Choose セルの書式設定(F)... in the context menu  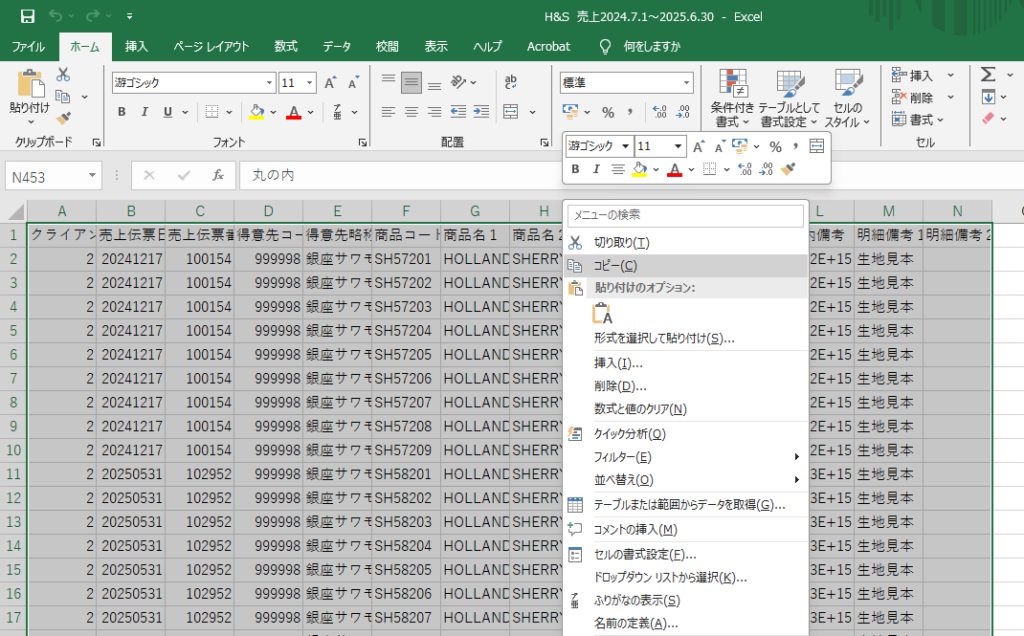[645, 554]
